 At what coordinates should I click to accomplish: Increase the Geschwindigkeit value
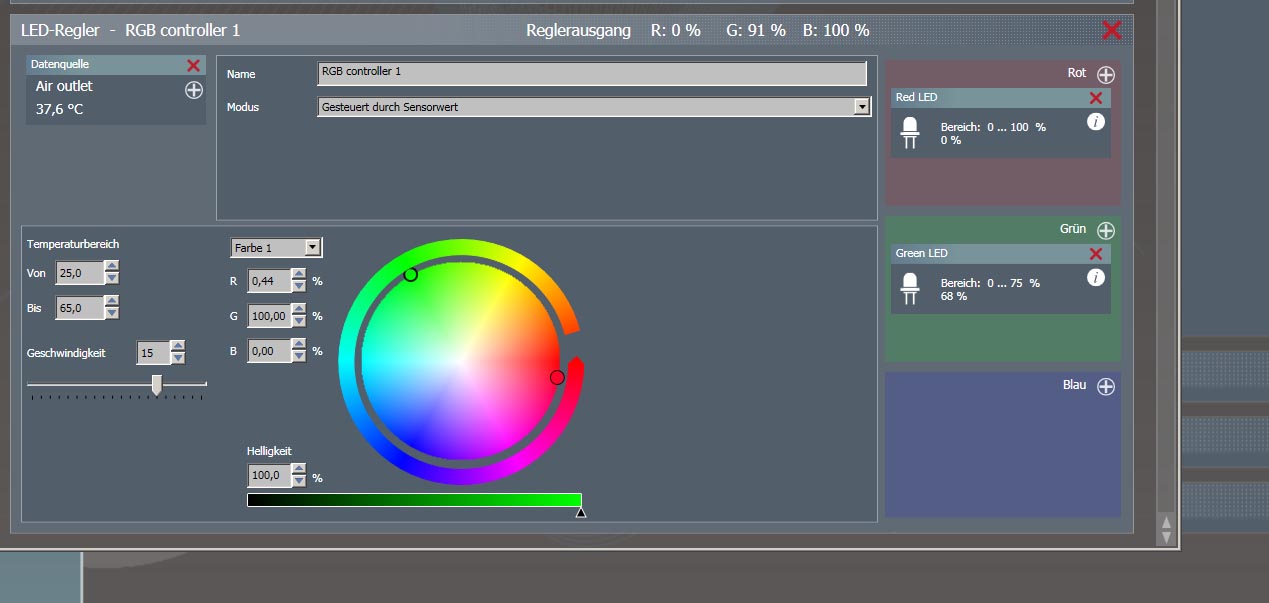(178, 347)
